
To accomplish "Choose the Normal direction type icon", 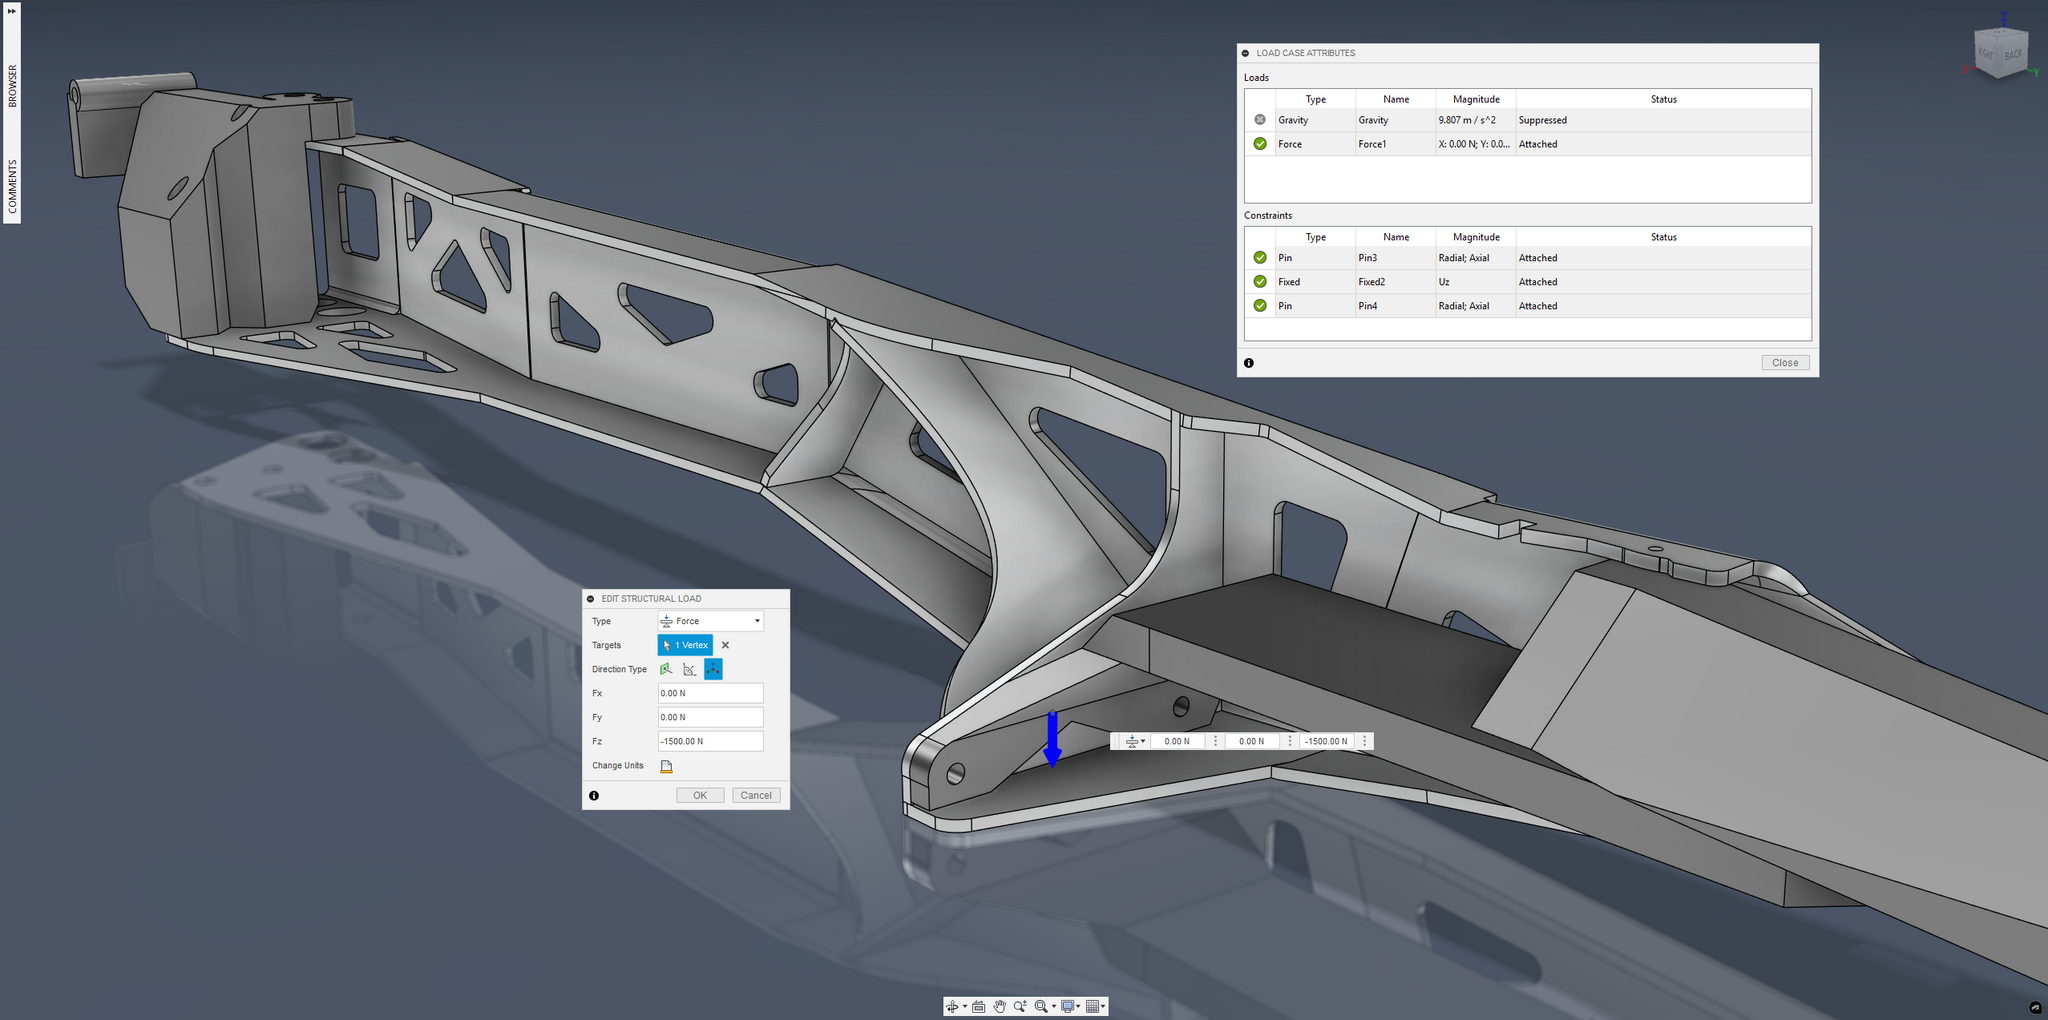I will click(x=666, y=669).
